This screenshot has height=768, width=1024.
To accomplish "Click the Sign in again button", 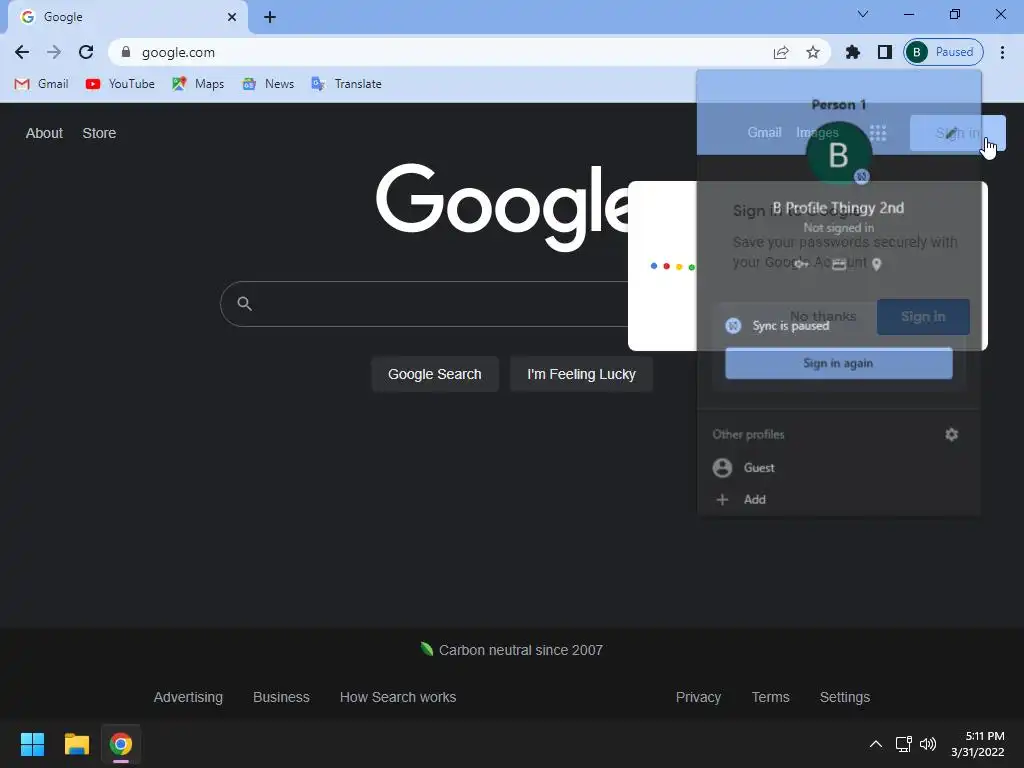I will click(x=839, y=363).
